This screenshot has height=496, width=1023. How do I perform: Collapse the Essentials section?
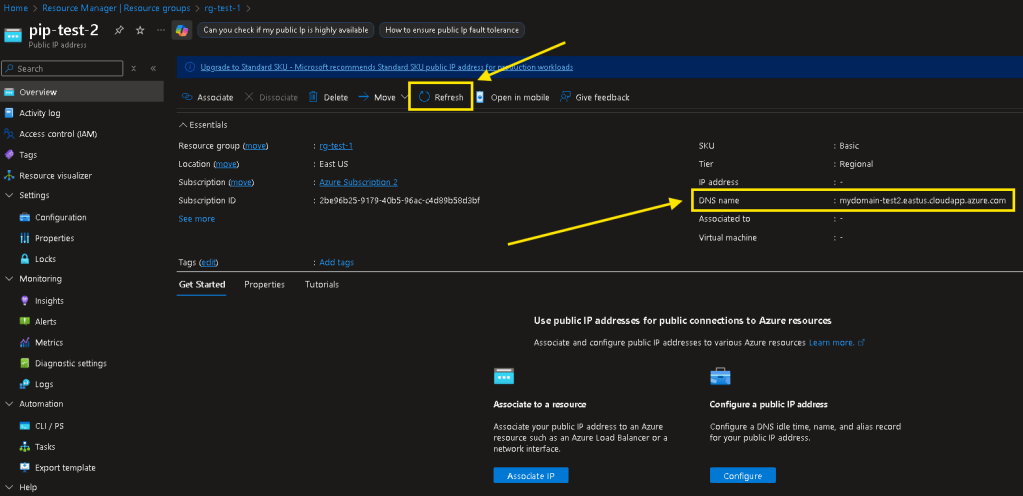pyautogui.click(x=183, y=125)
